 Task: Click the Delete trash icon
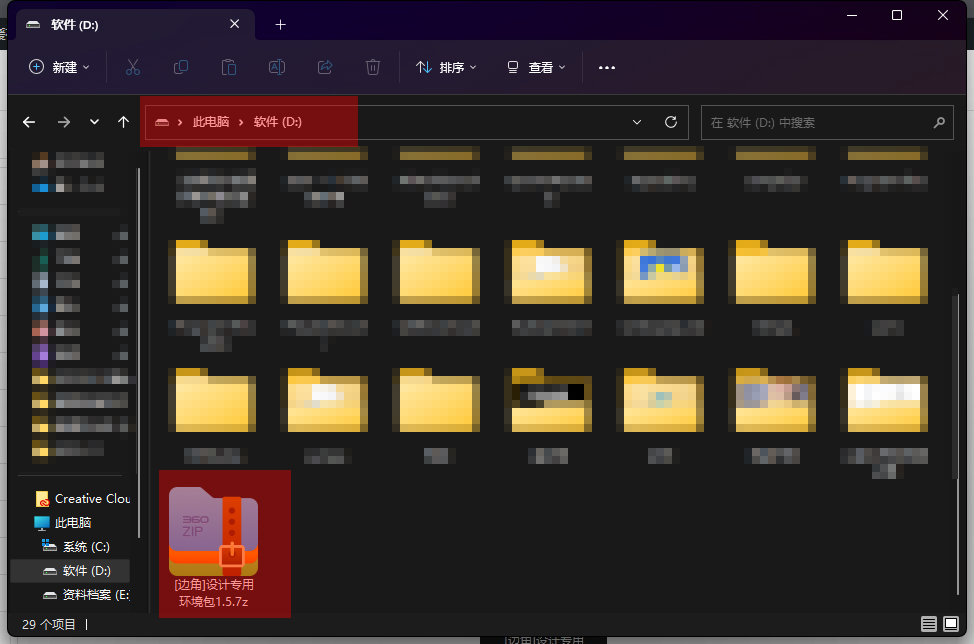click(373, 67)
